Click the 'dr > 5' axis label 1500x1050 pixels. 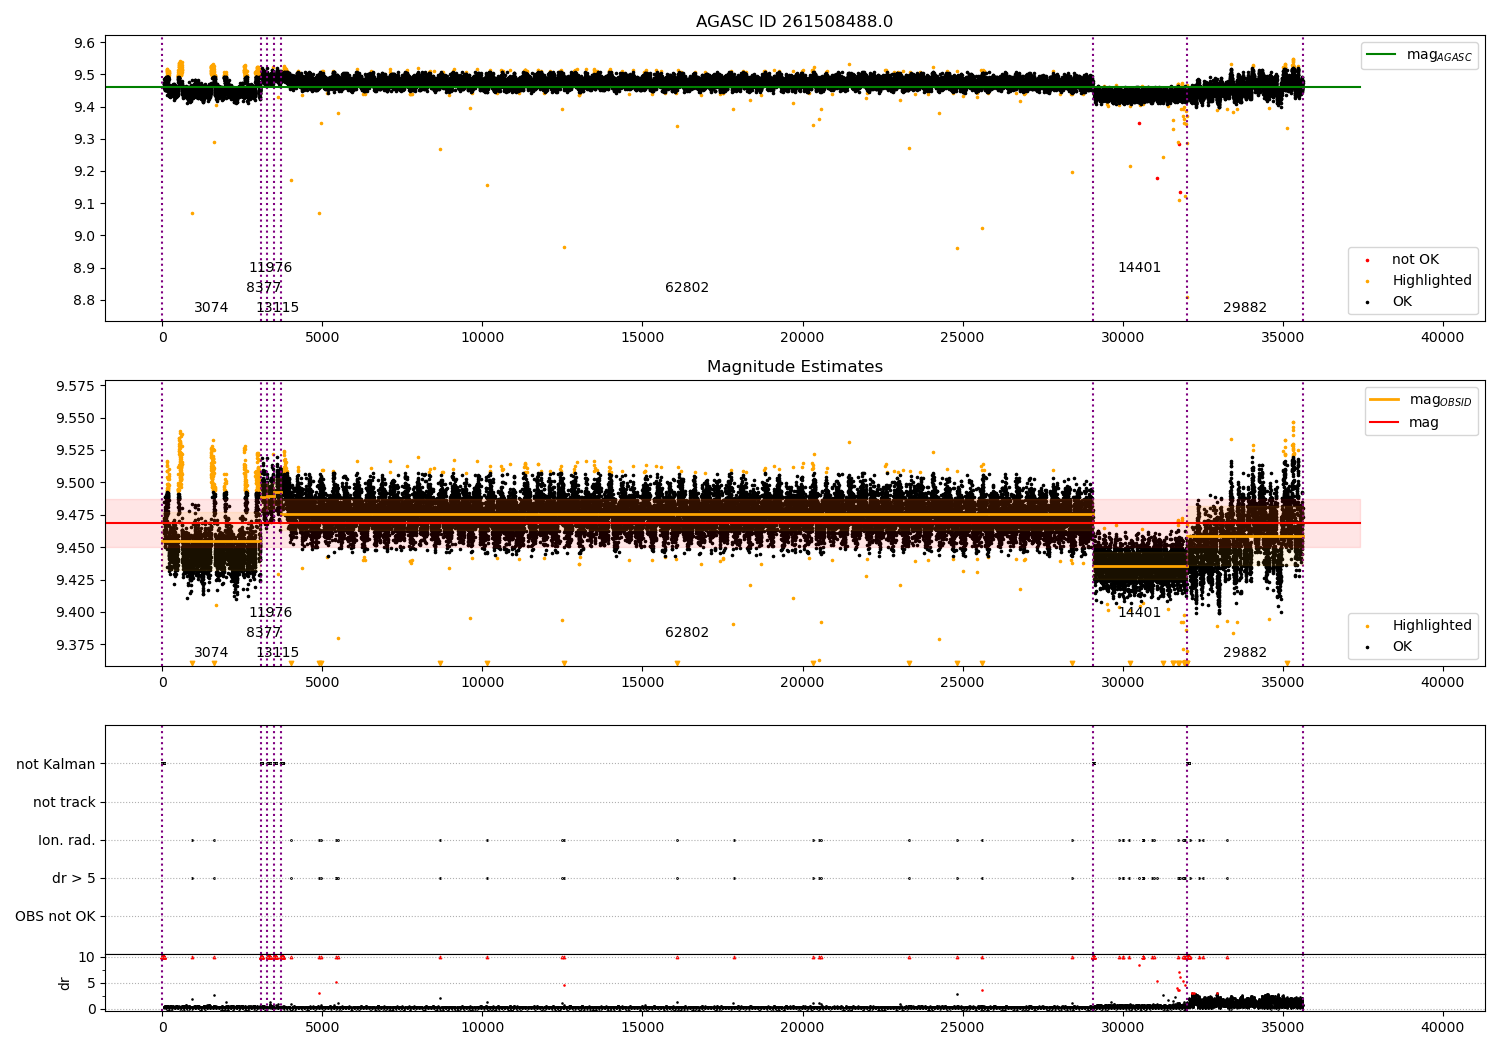coord(74,878)
